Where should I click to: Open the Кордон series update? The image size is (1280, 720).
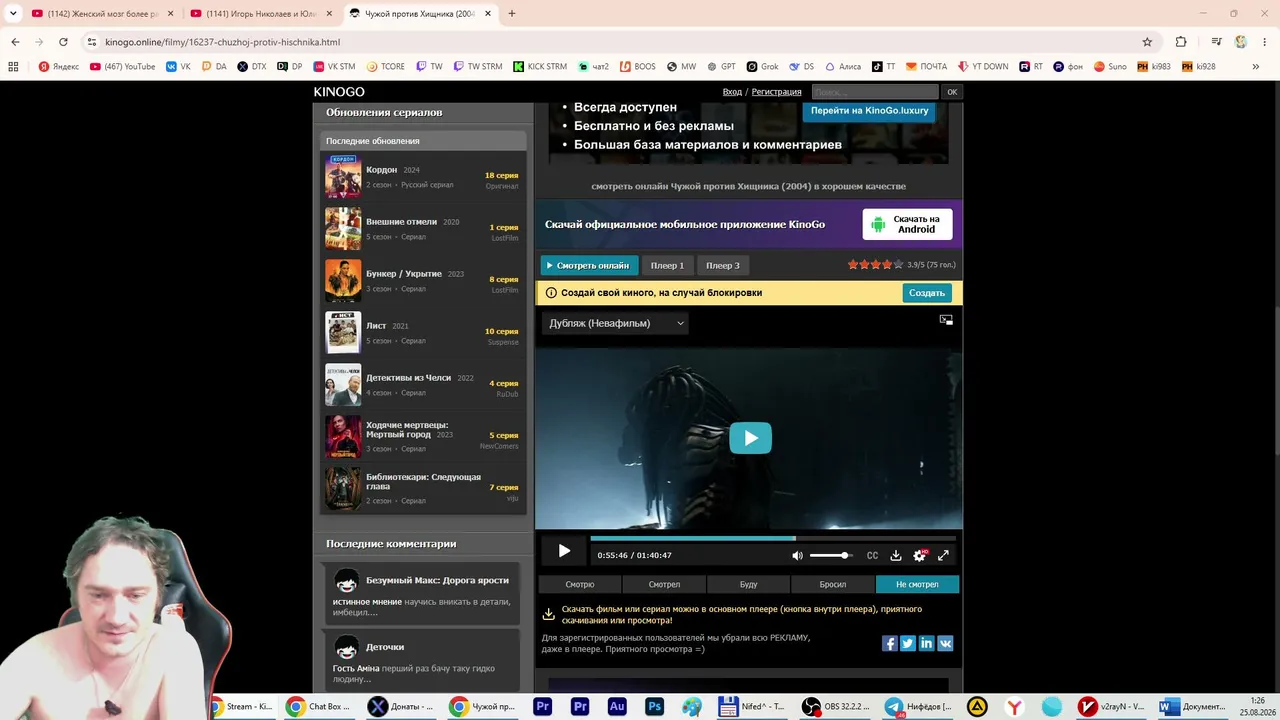coord(423,177)
